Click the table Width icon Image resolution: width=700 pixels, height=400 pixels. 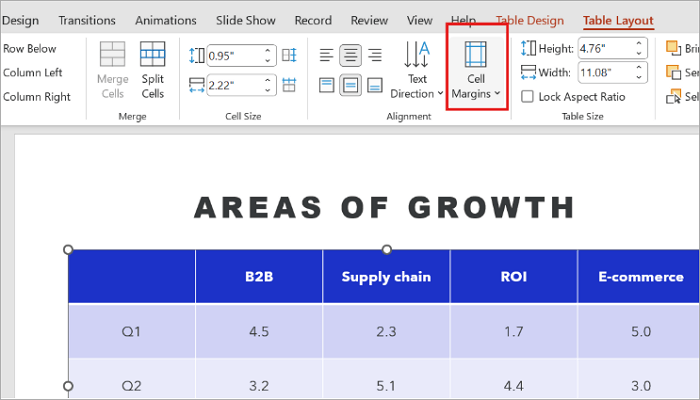(529, 72)
